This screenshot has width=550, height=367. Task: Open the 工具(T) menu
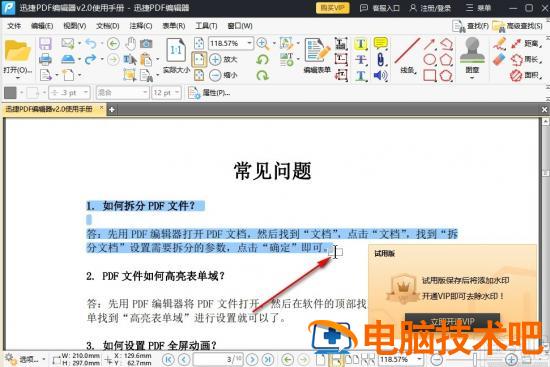[206, 26]
